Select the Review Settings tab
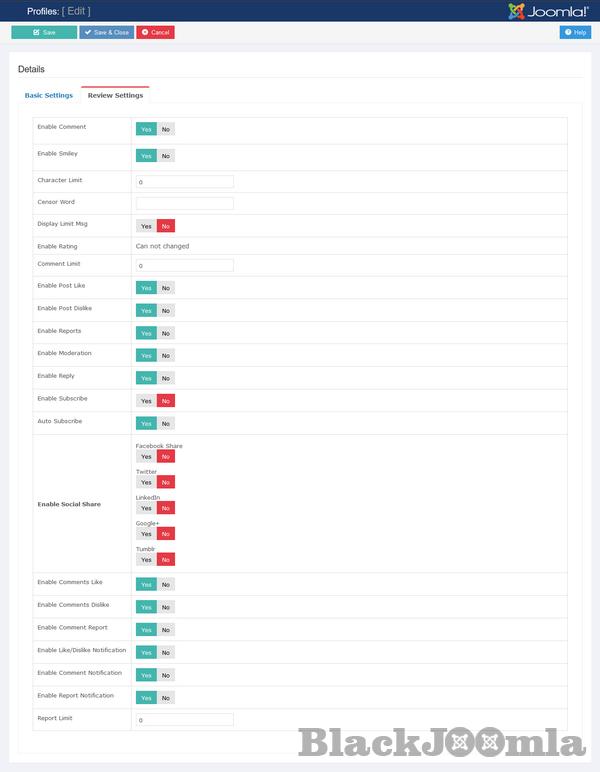The height and width of the screenshot is (772, 600). (x=115, y=95)
